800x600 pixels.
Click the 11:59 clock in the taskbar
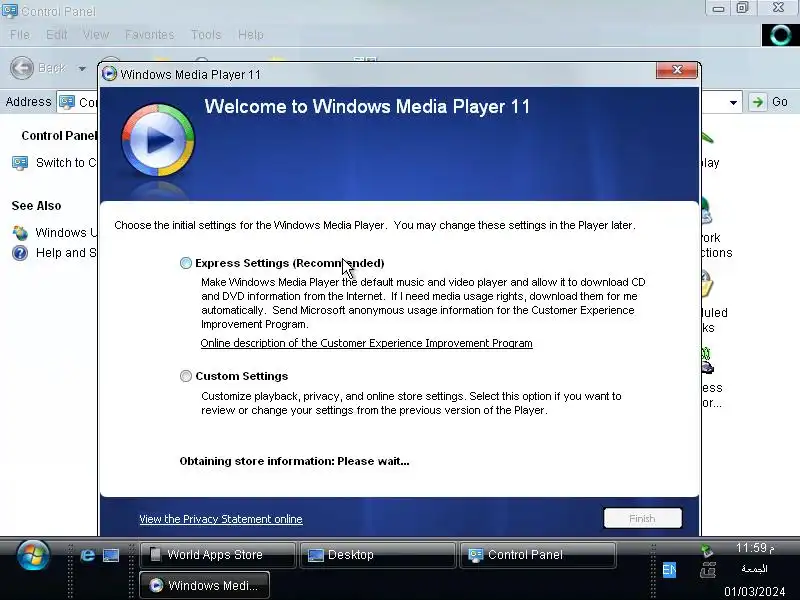pyautogui.click(x=755, y=548)
